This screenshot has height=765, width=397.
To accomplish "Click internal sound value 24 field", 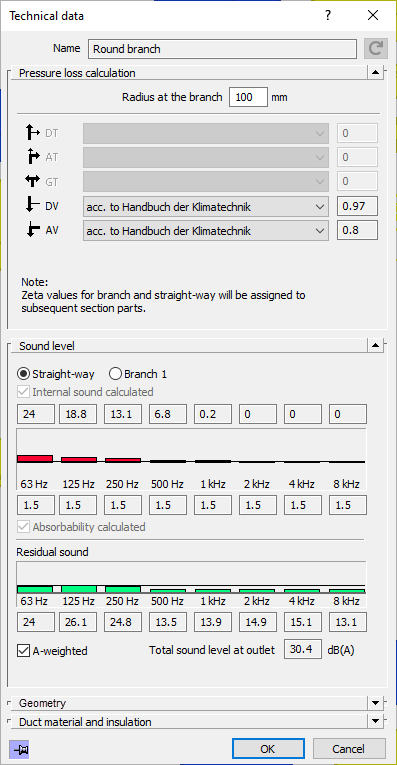I will pos(36,414).
